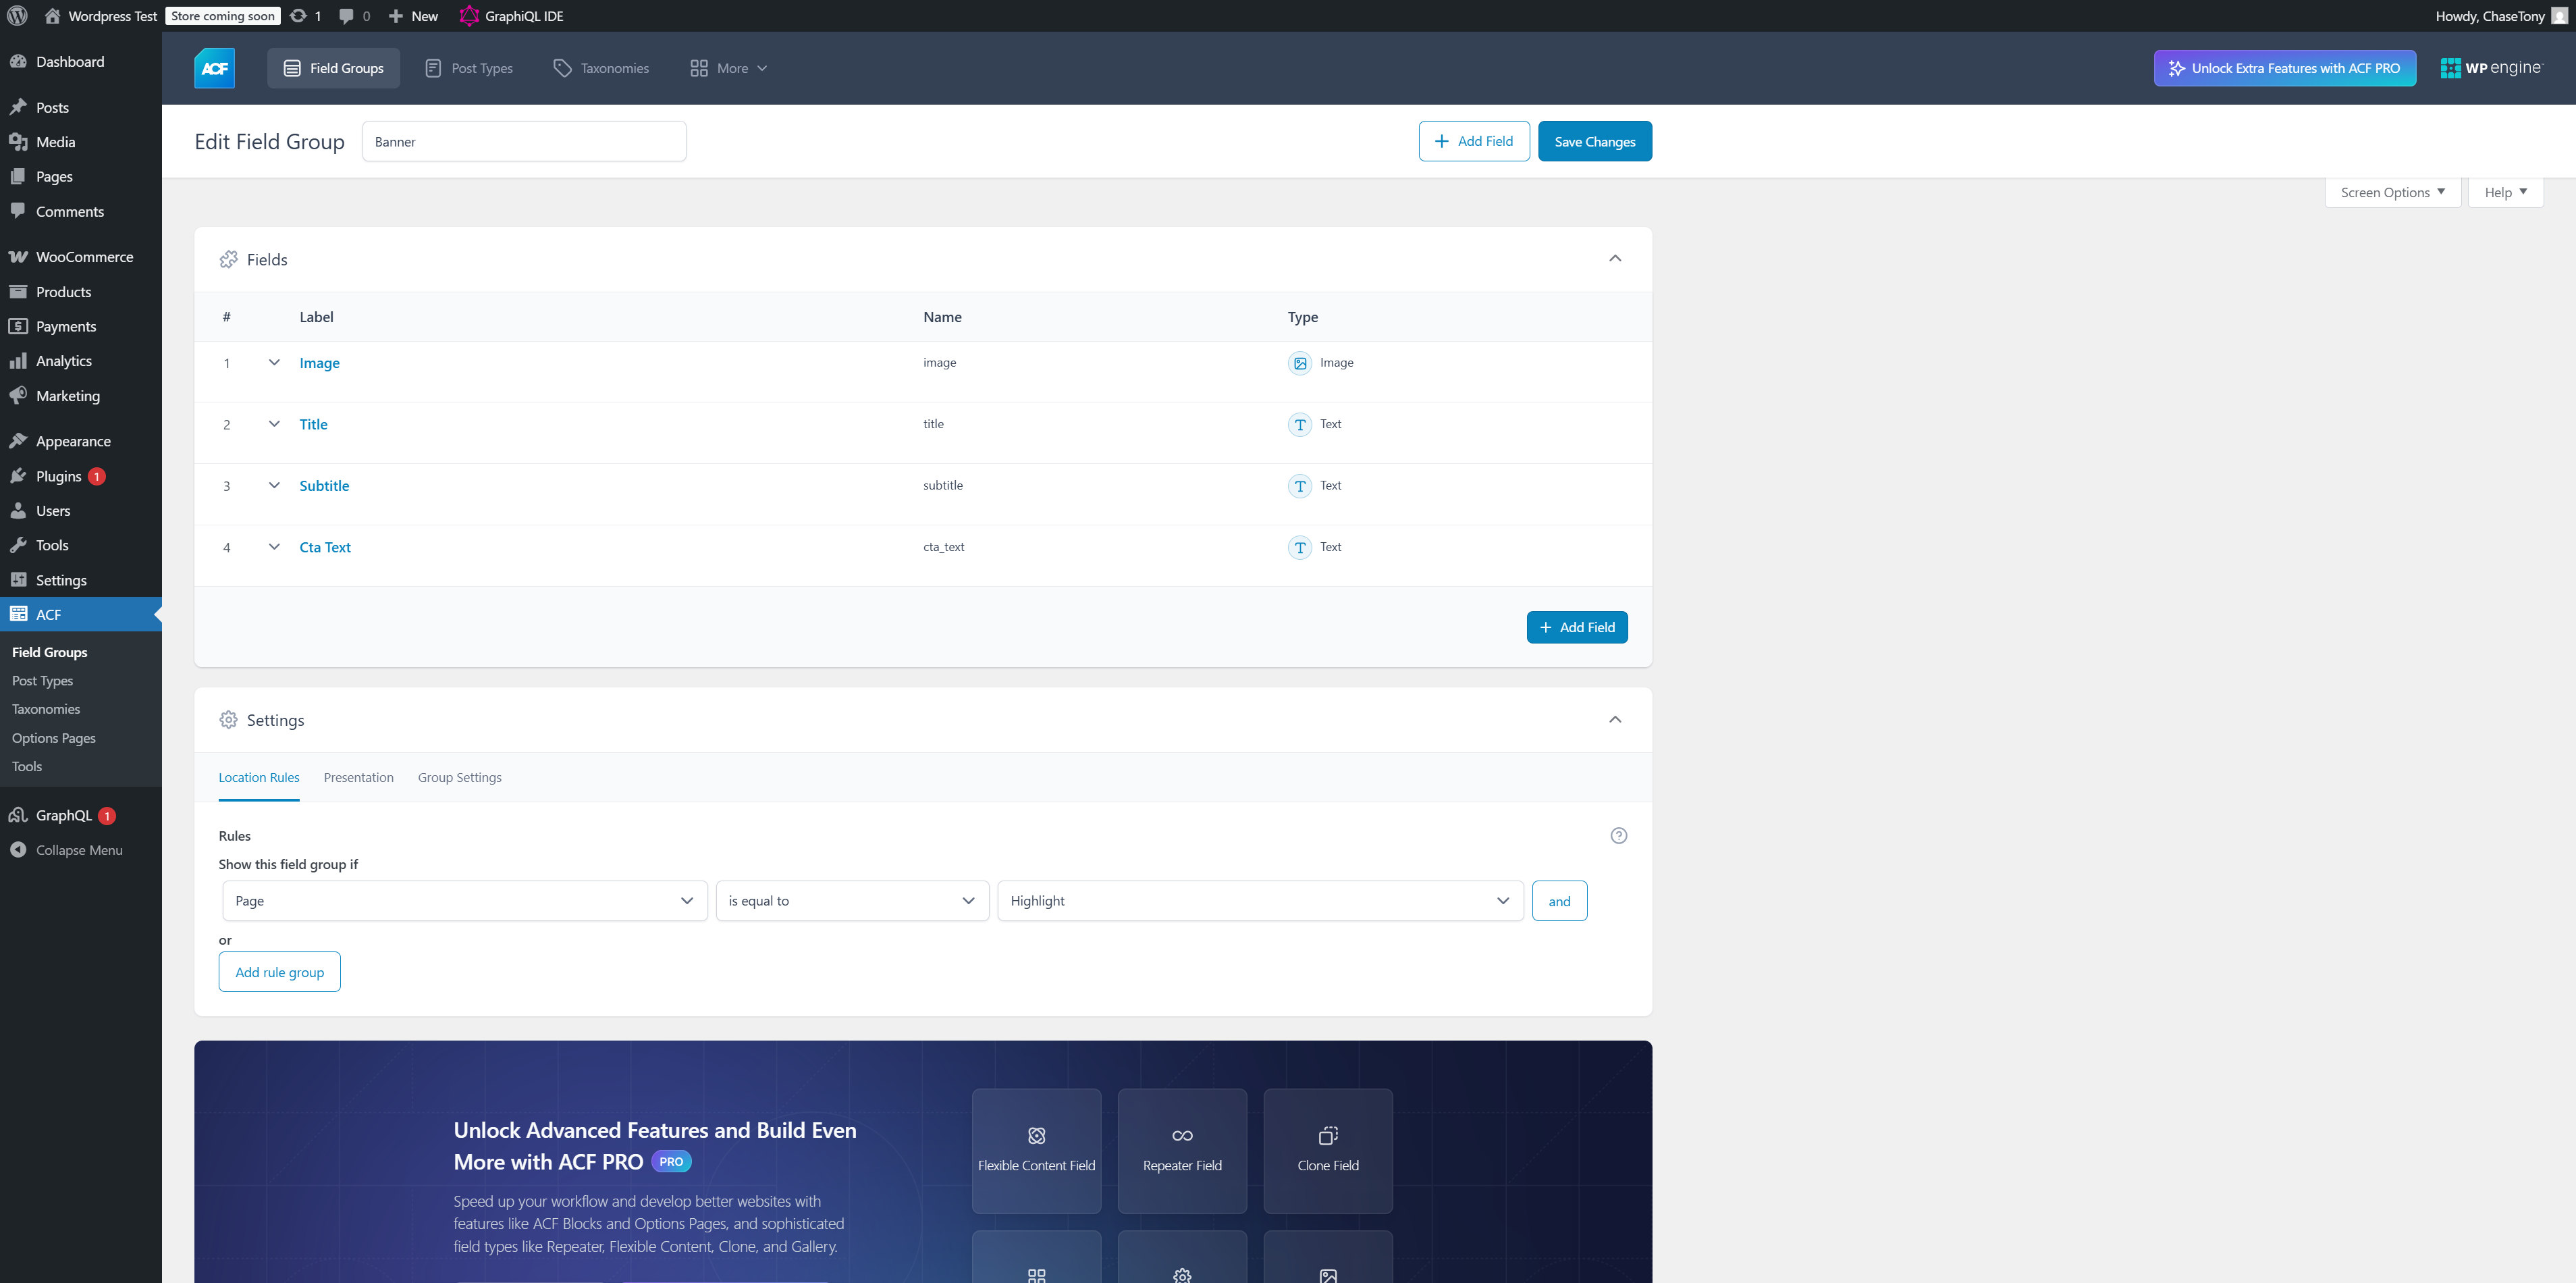Screen dimensions: 2576x1283
Task: Collapse the Fields panel
Action: point(1614,259)
